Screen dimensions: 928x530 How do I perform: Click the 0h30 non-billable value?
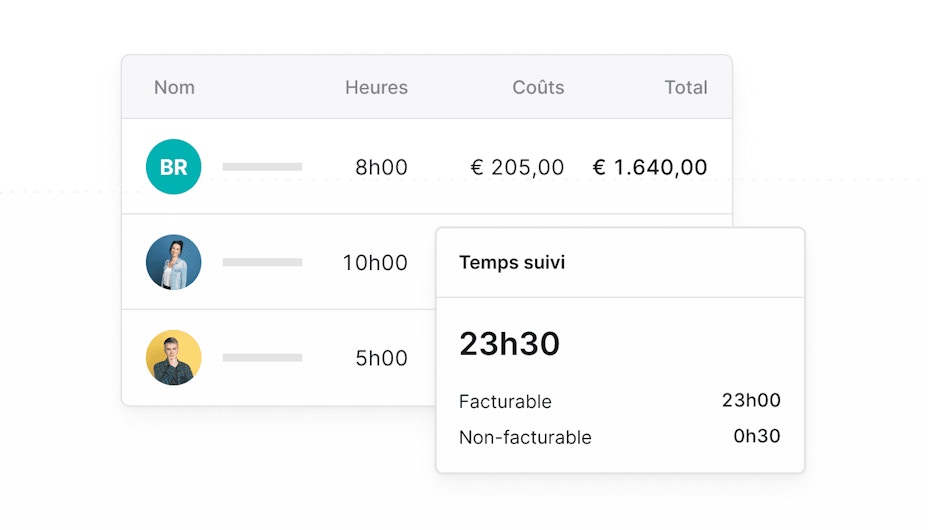[x=757, y=436]
